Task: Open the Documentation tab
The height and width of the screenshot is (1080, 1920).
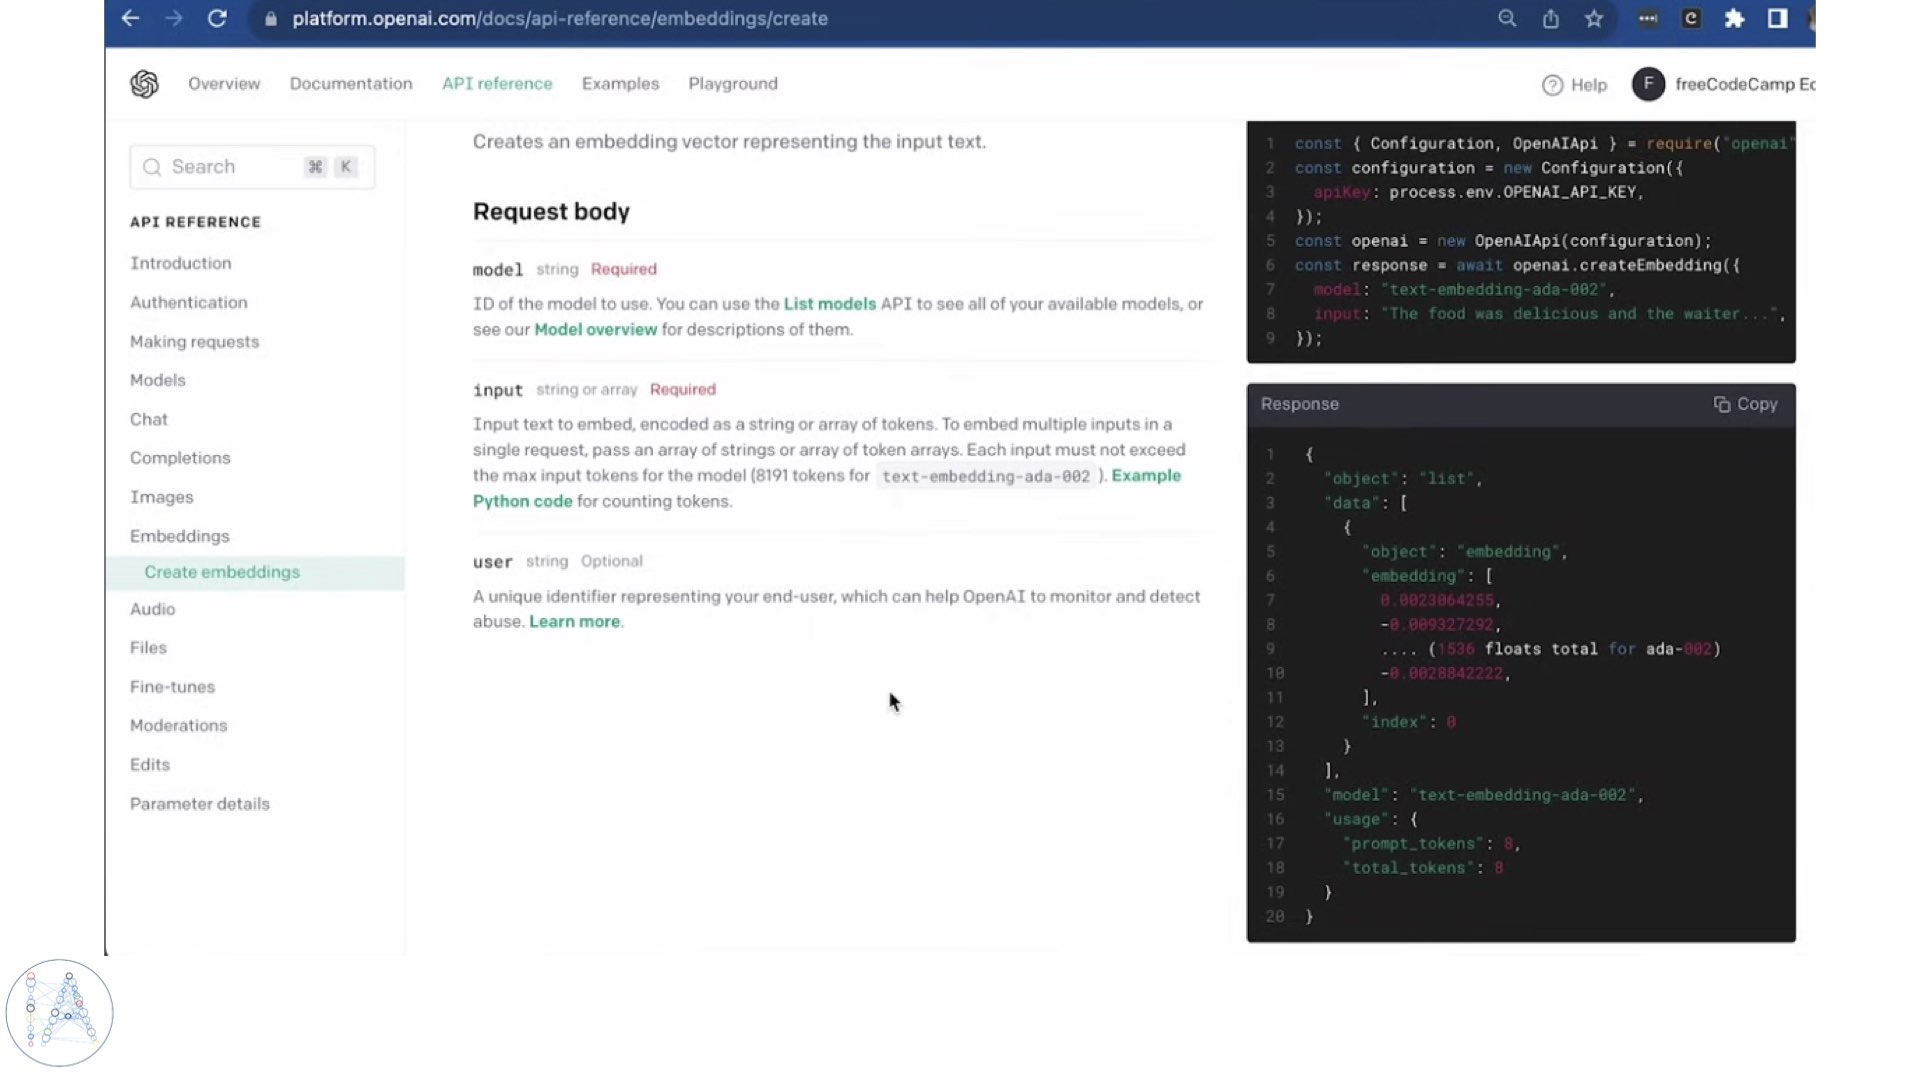Action: [x=351, y=84]
